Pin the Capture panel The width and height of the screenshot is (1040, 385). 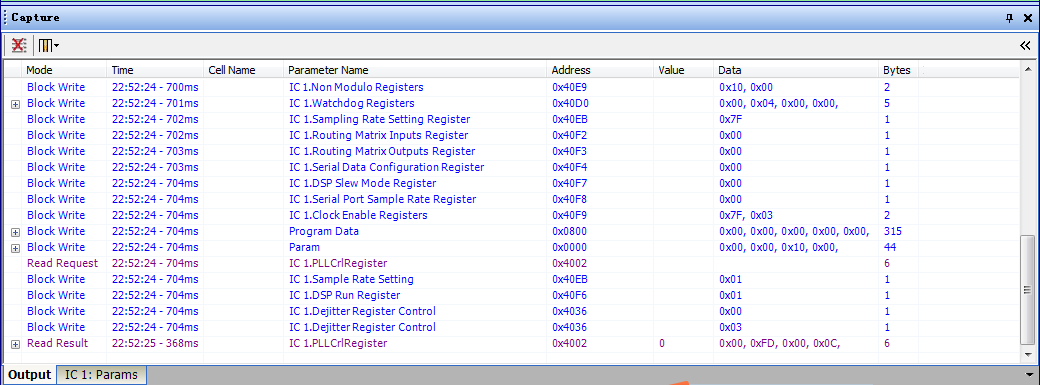tap(1009, 18)
